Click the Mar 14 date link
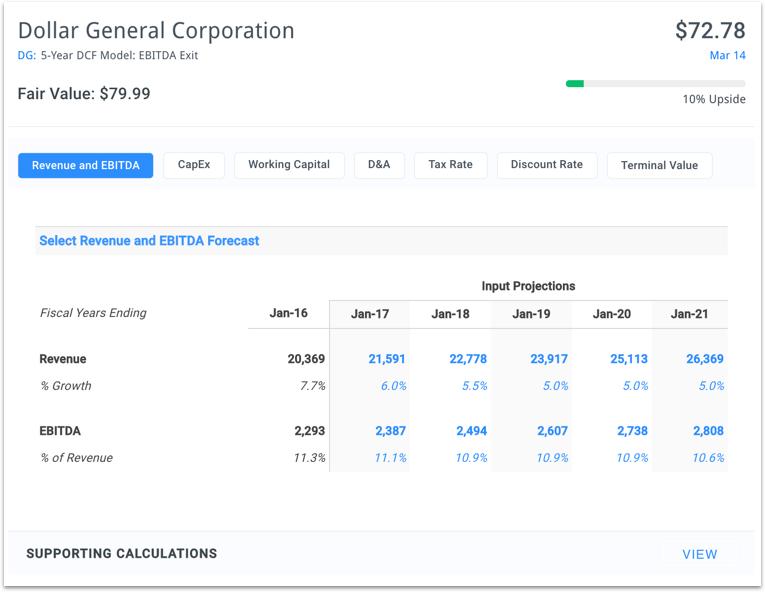The width and height of the screenshot is (765, 592). (727, 55)
